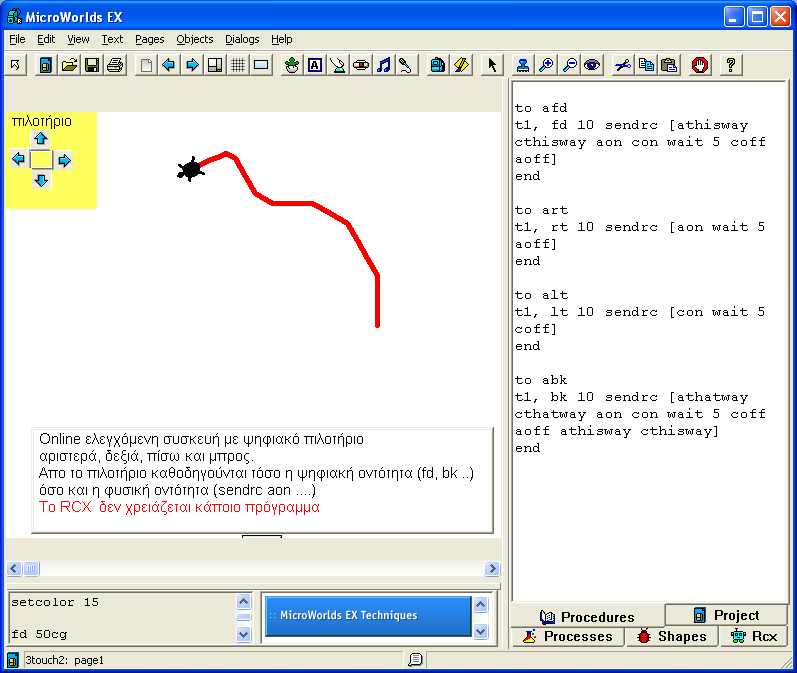Open the melody editor music note icon
The height and width of the screenshot is (673, 797).
(x=384, y=65)
